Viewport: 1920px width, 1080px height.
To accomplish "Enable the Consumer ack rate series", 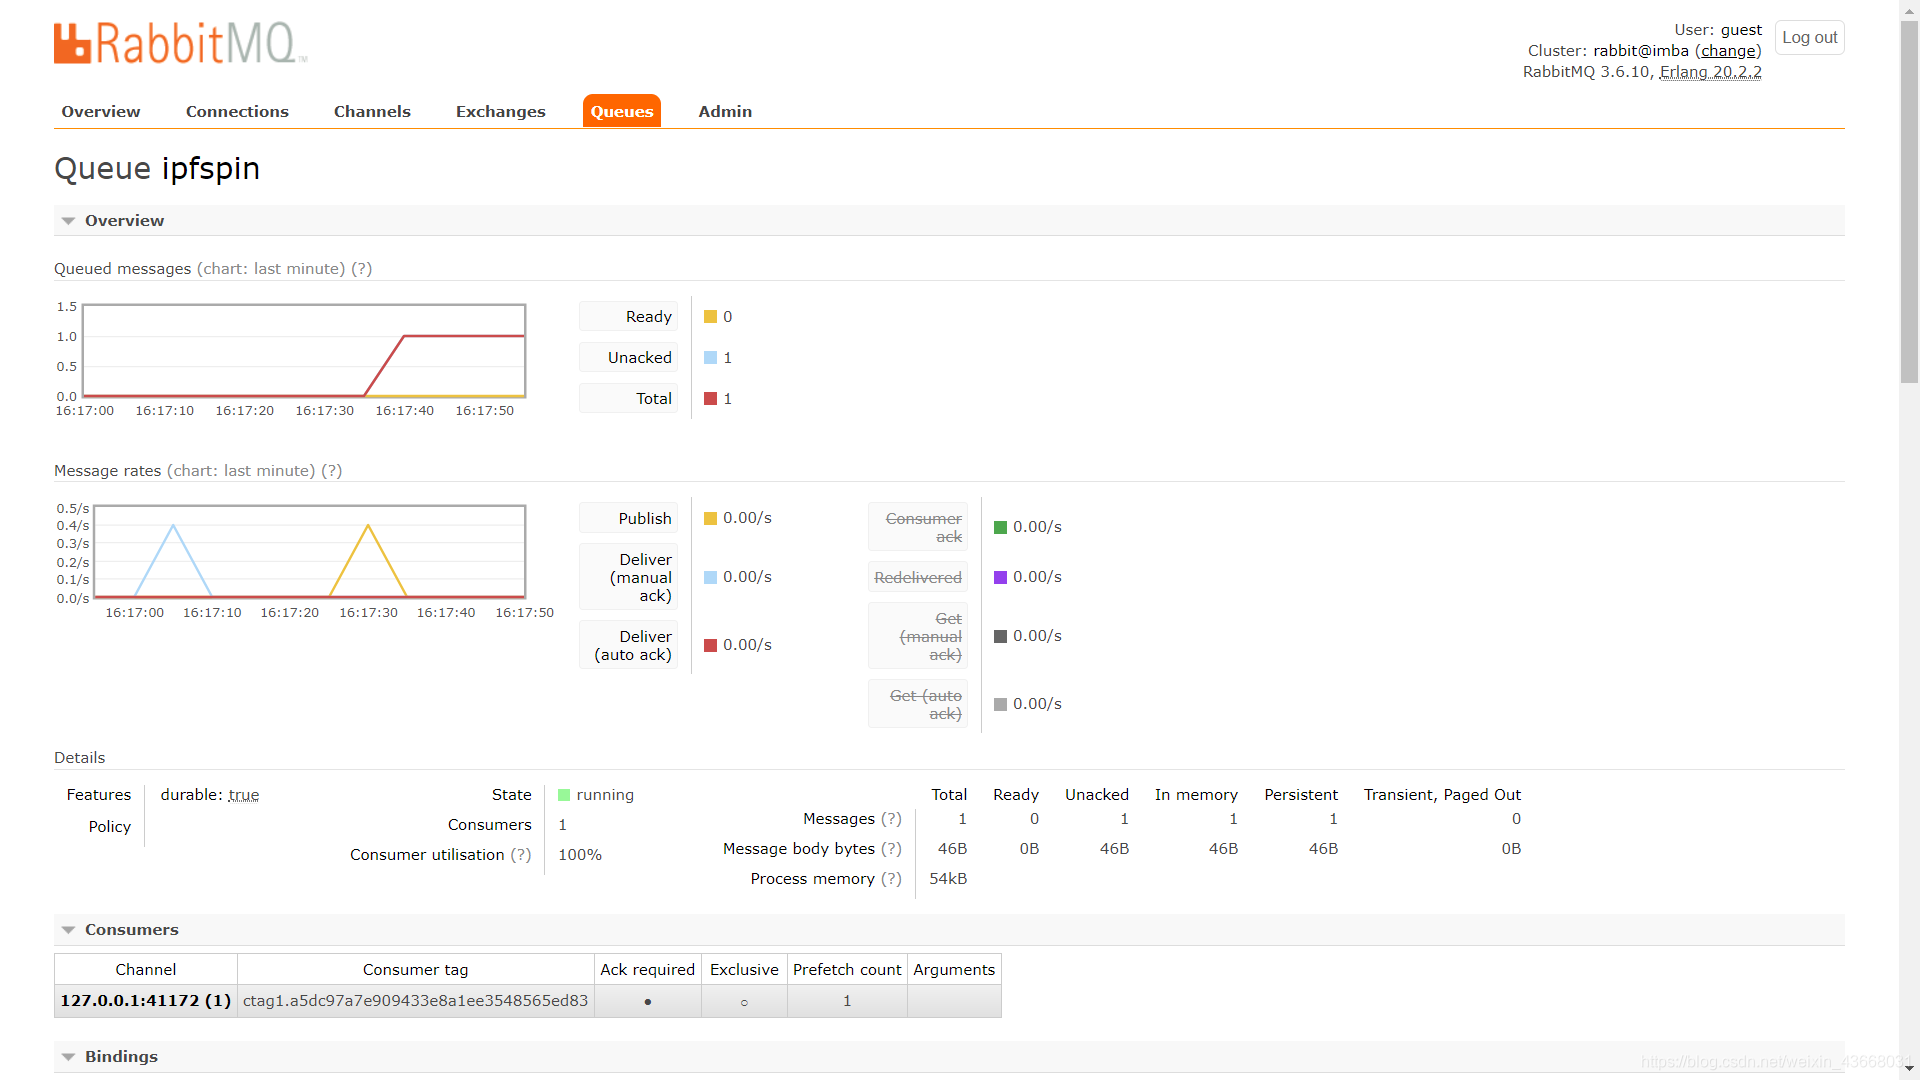I will tap(918, 527).
